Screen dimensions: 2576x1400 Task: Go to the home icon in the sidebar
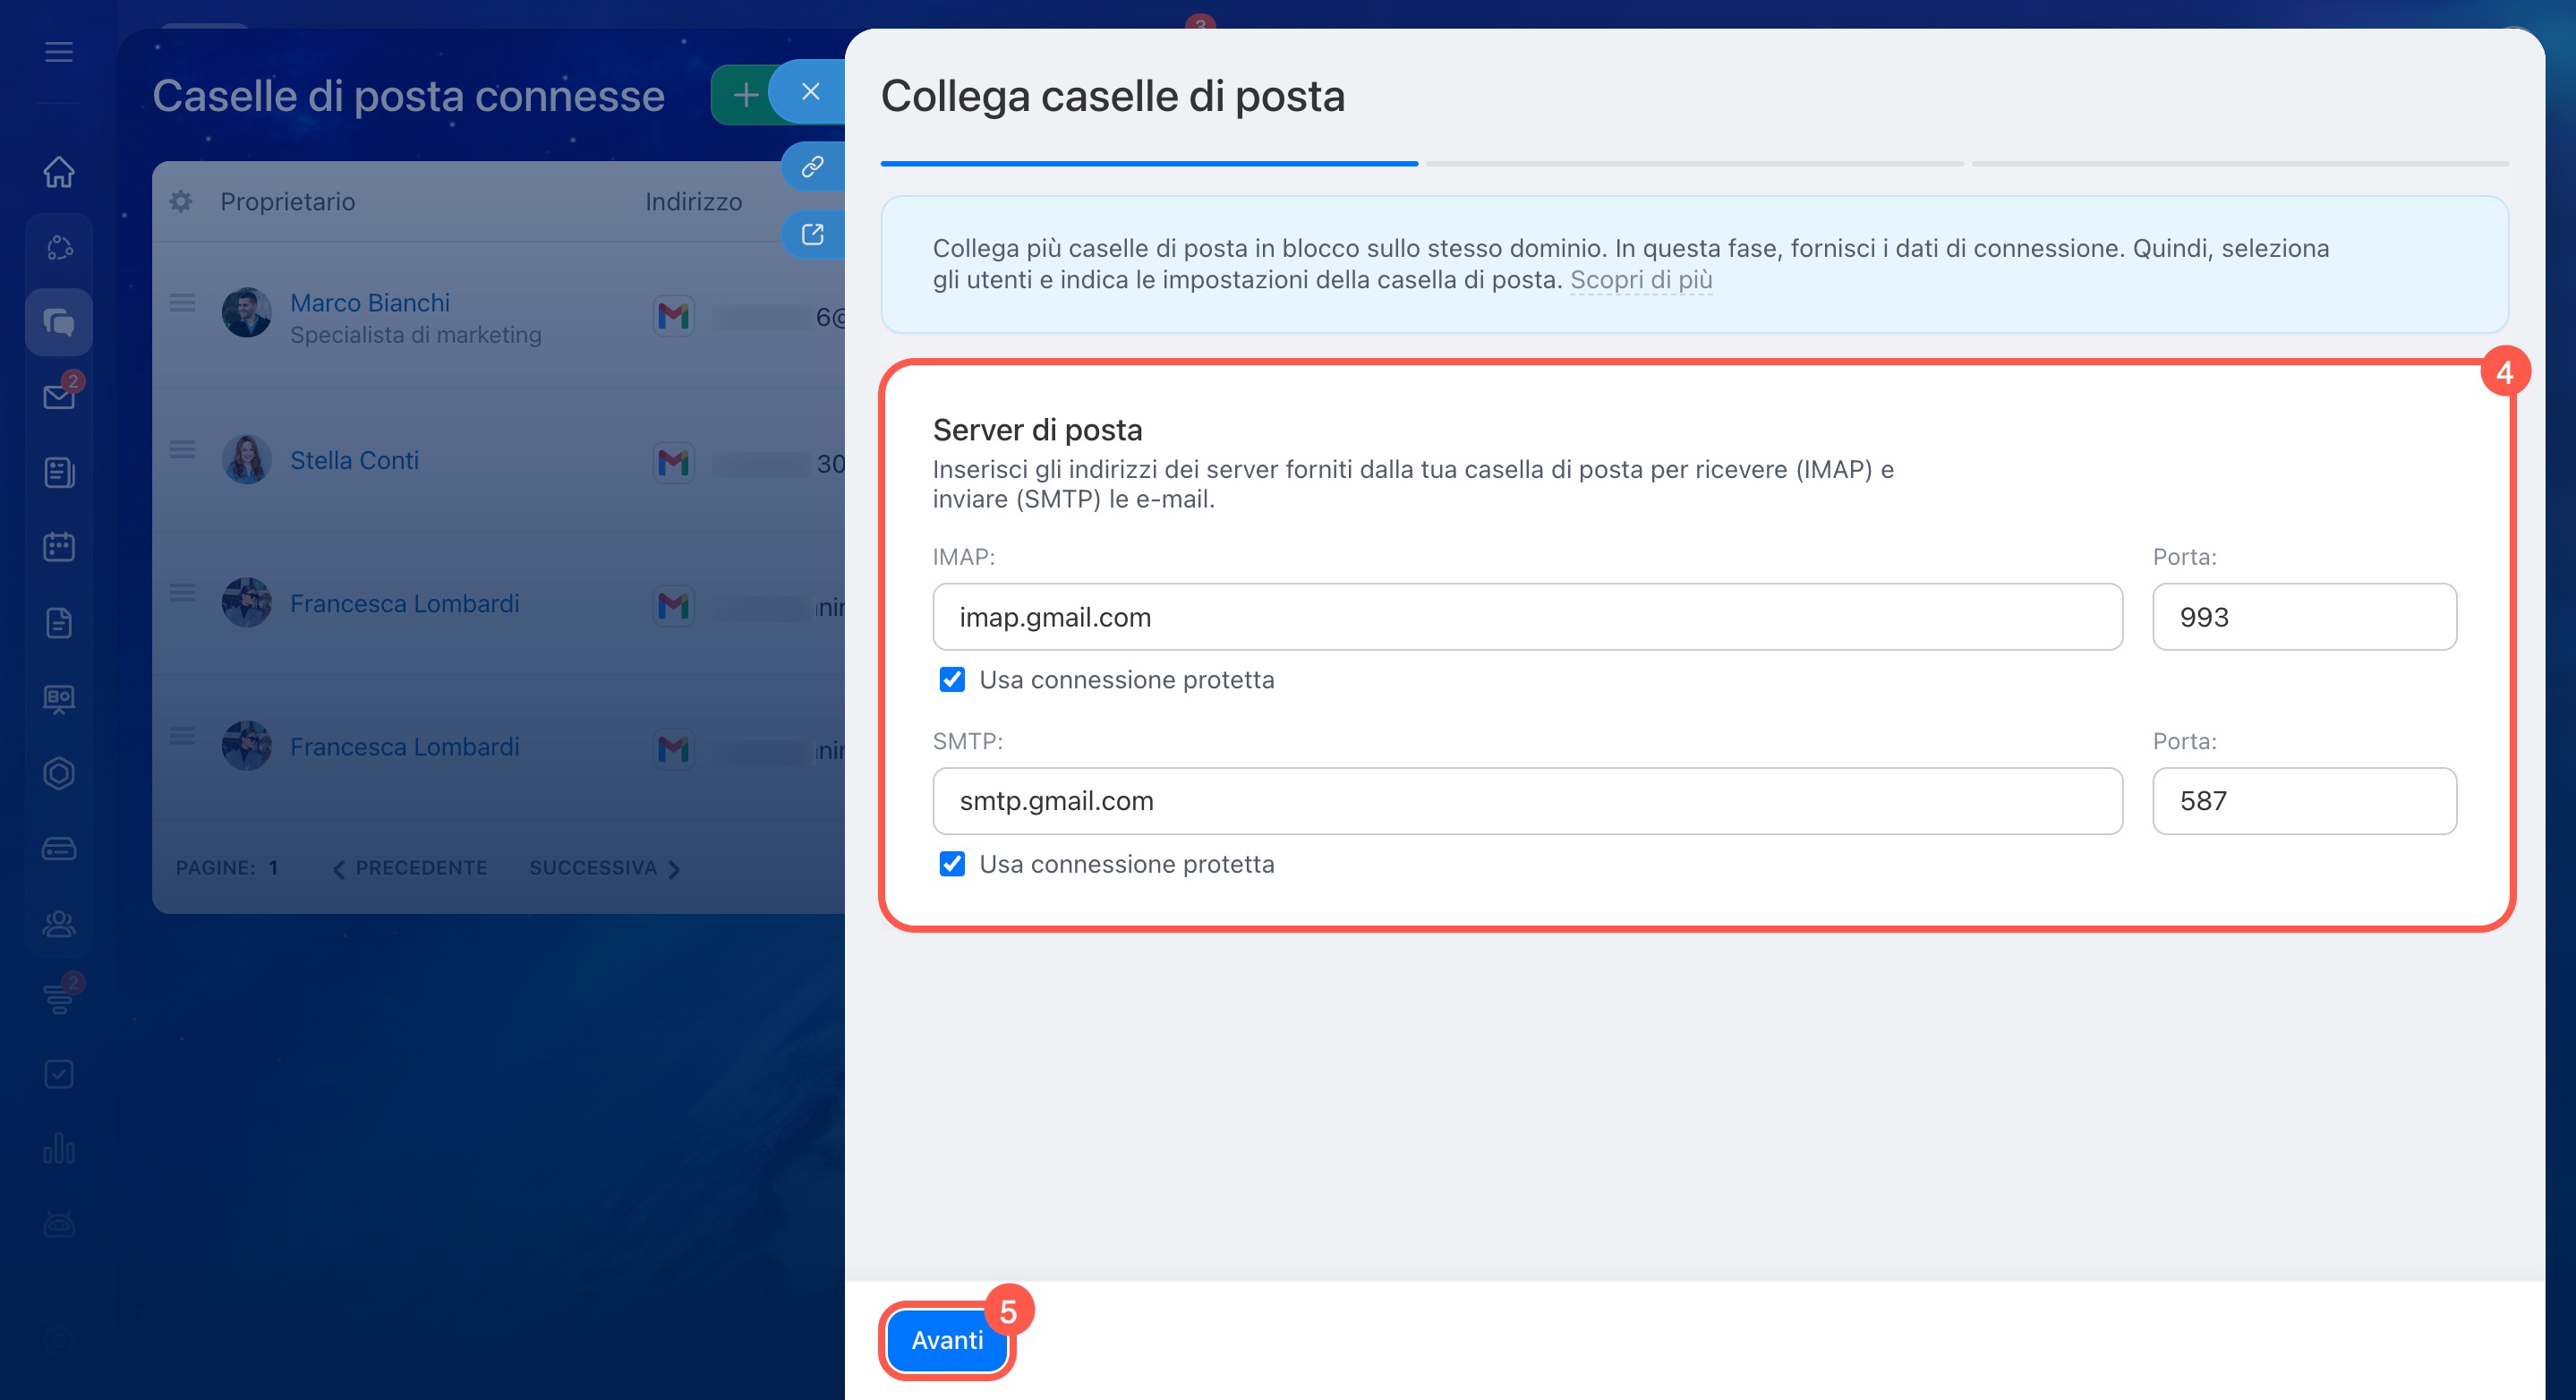point(59,172)
